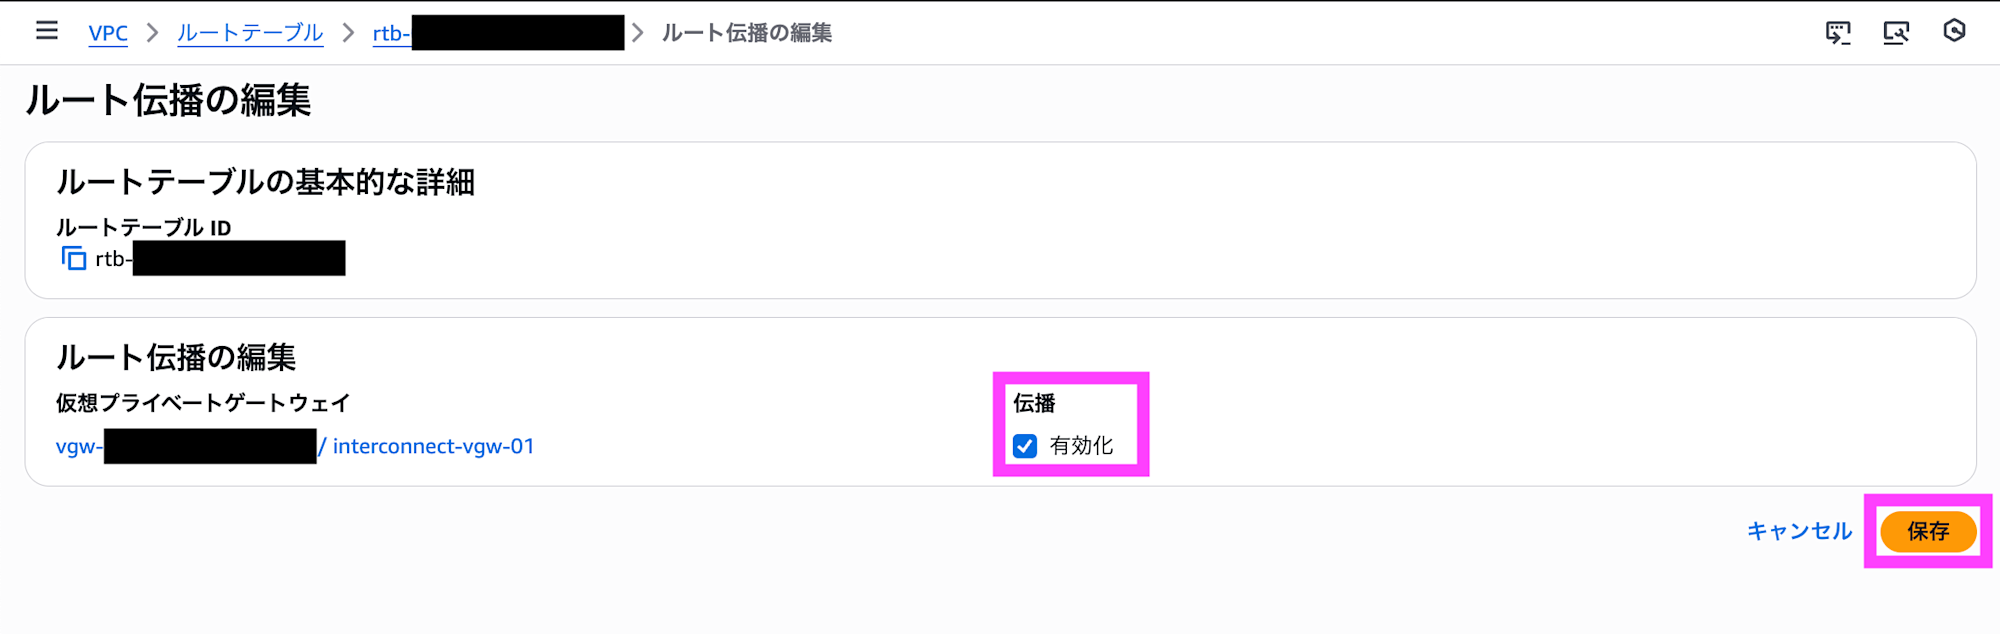
Task: Click the 仮想プライベートゲートウェイ column label
Action: pos(203,403)
